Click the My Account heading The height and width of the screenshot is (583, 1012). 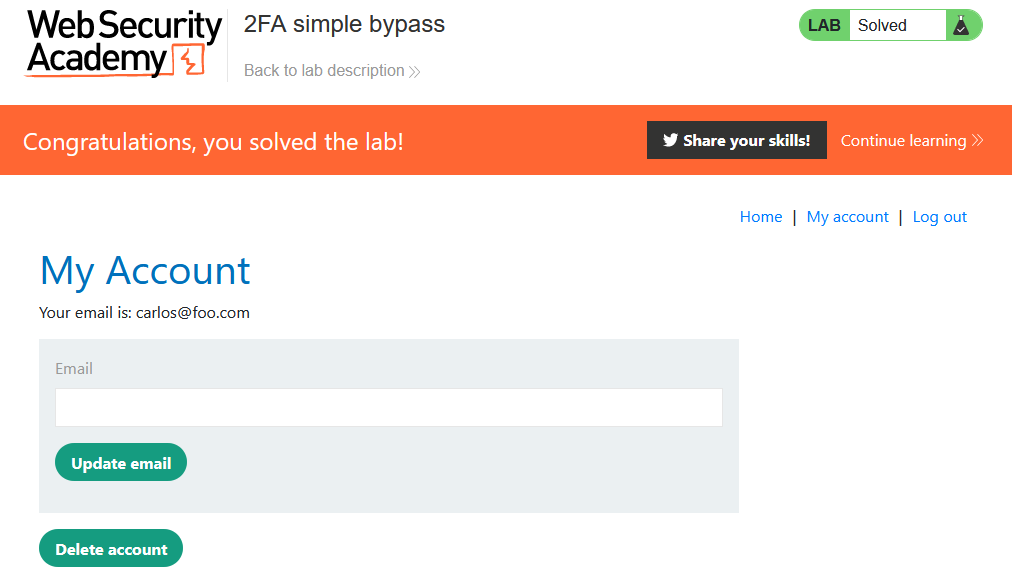click(145, 271)
